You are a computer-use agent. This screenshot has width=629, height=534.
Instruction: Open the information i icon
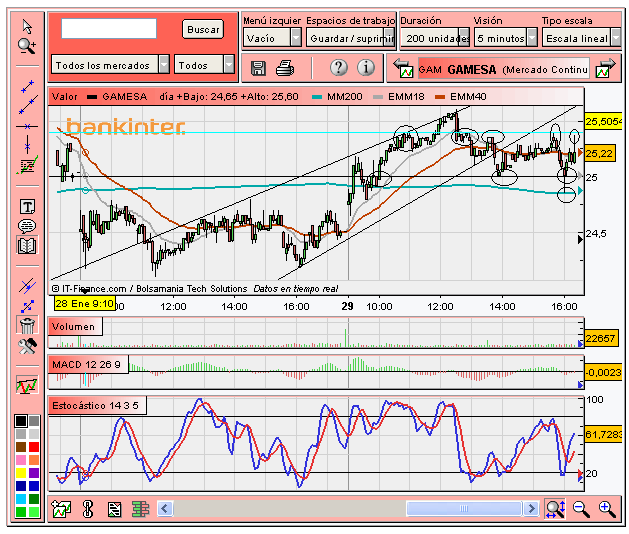click(x=365, y=67)
